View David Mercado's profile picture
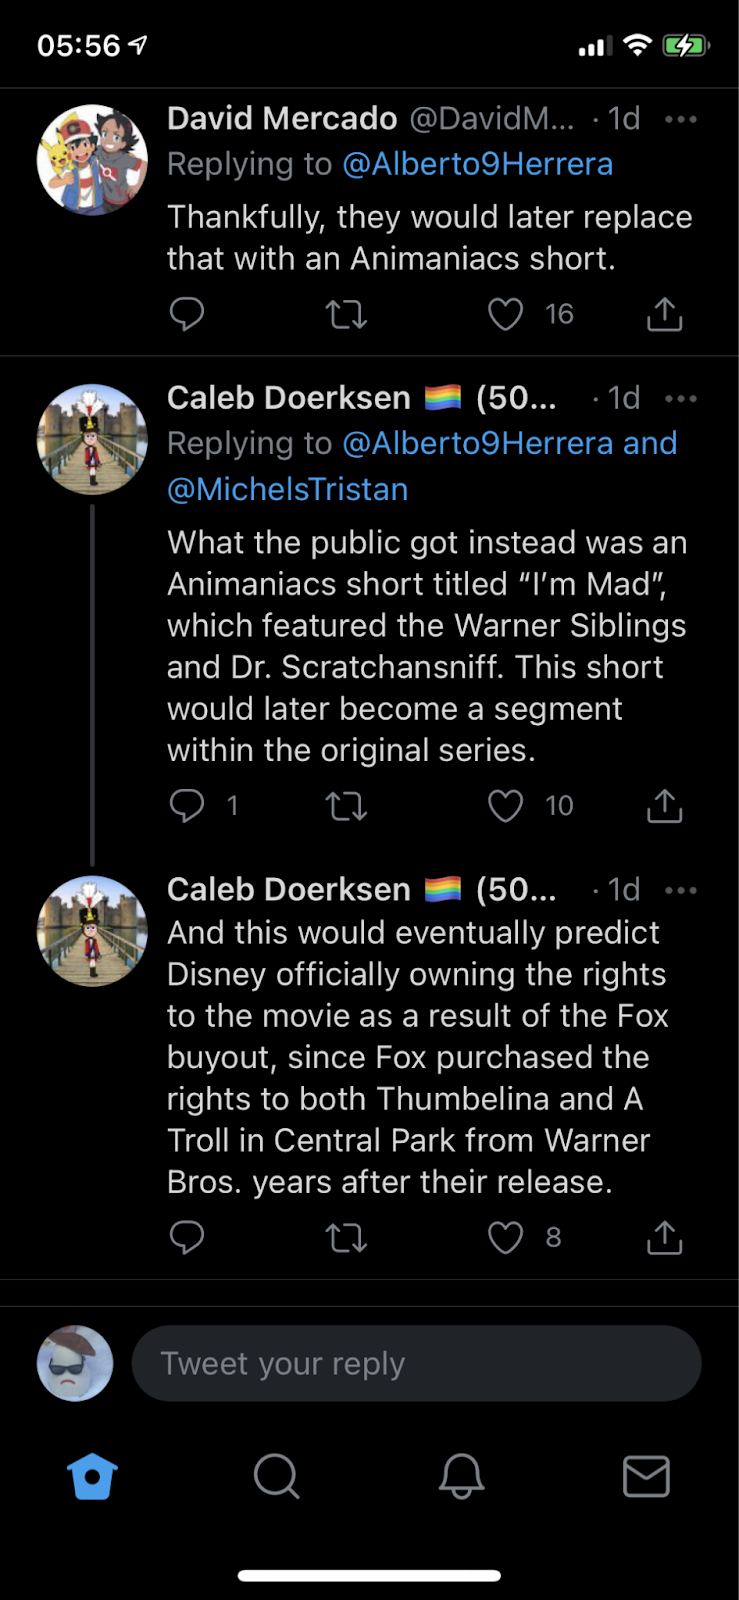The height and width of the screenshot is (1600, 739). coord(92,160)
